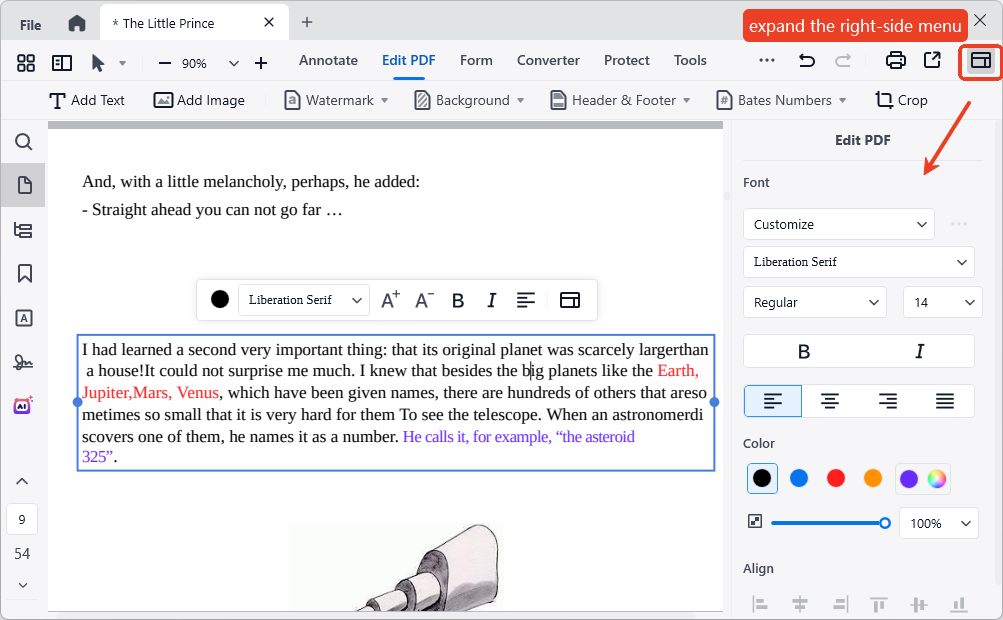Click the page number input showing 9
Image resolution: width=1003 pixels, height=620 pixels.
tap(23, 519)
